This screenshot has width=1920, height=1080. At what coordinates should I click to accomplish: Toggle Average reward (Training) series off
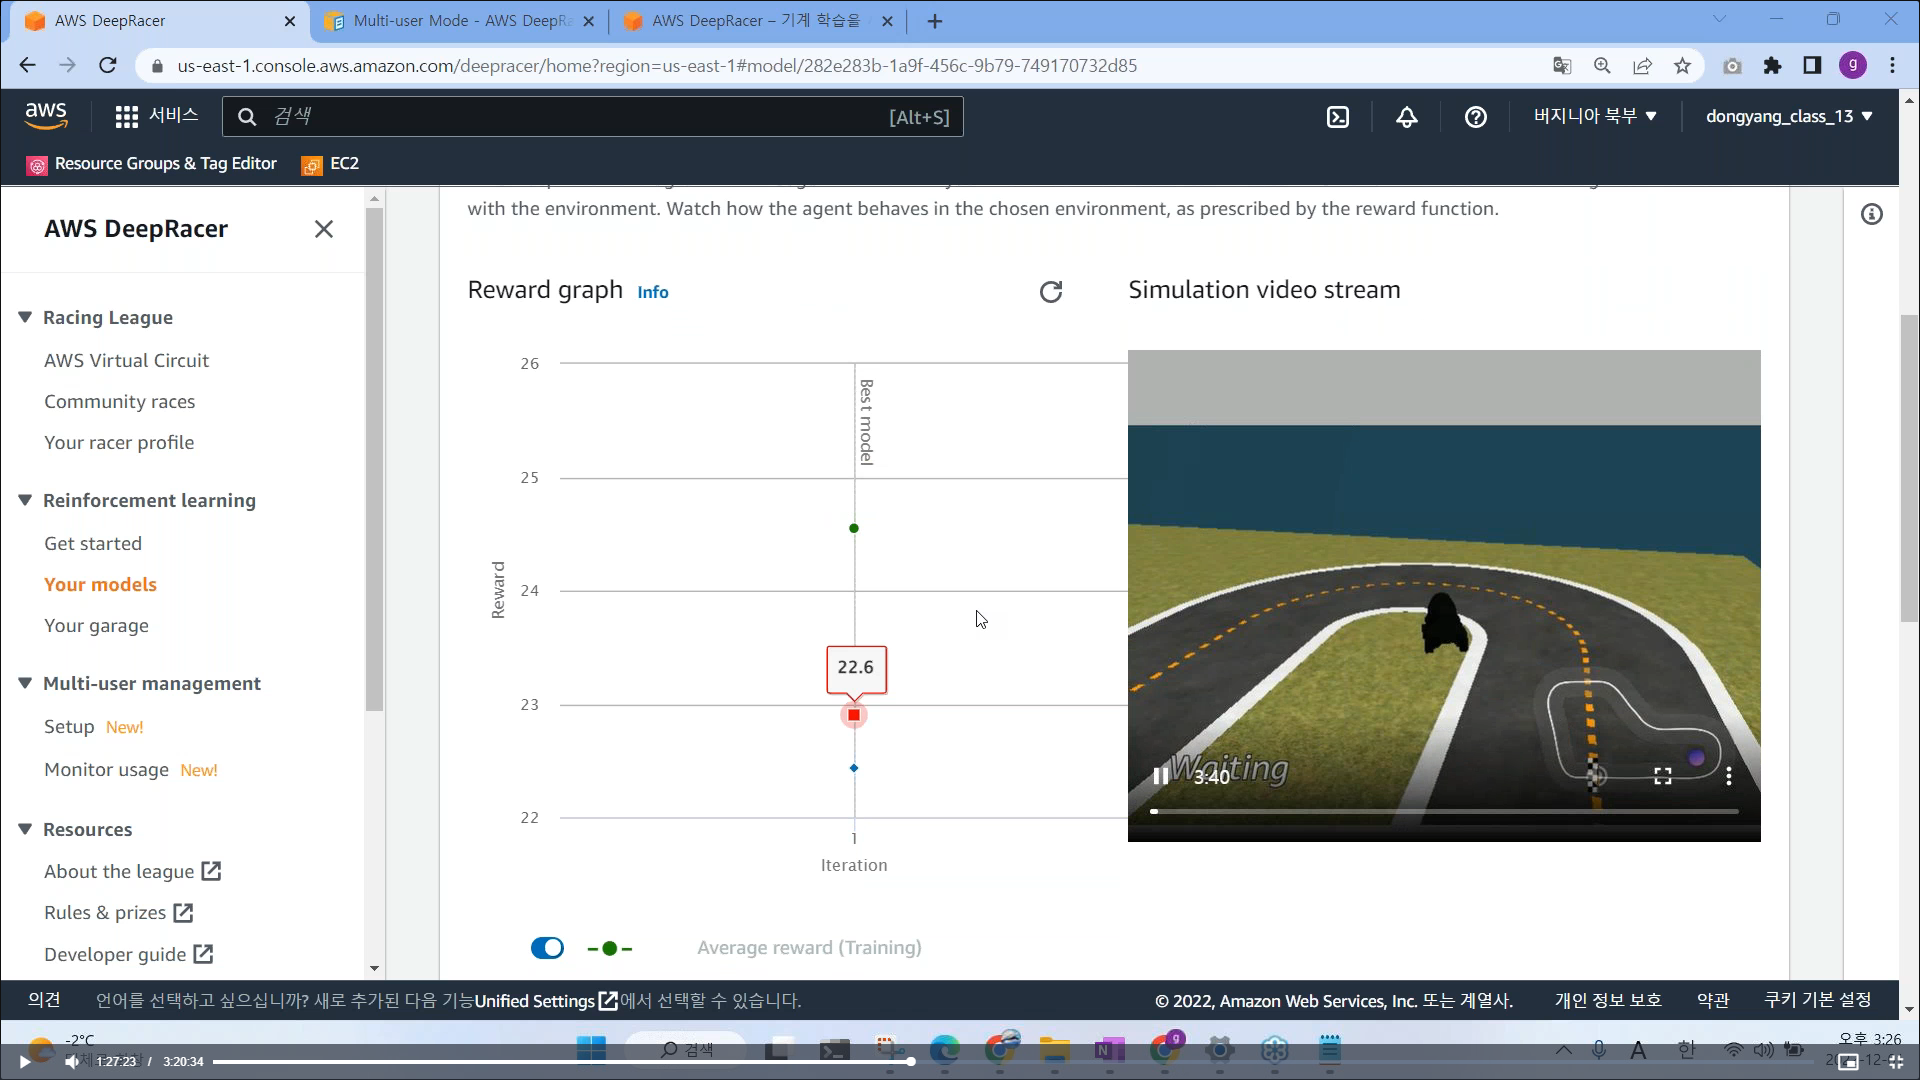point(547,948)
